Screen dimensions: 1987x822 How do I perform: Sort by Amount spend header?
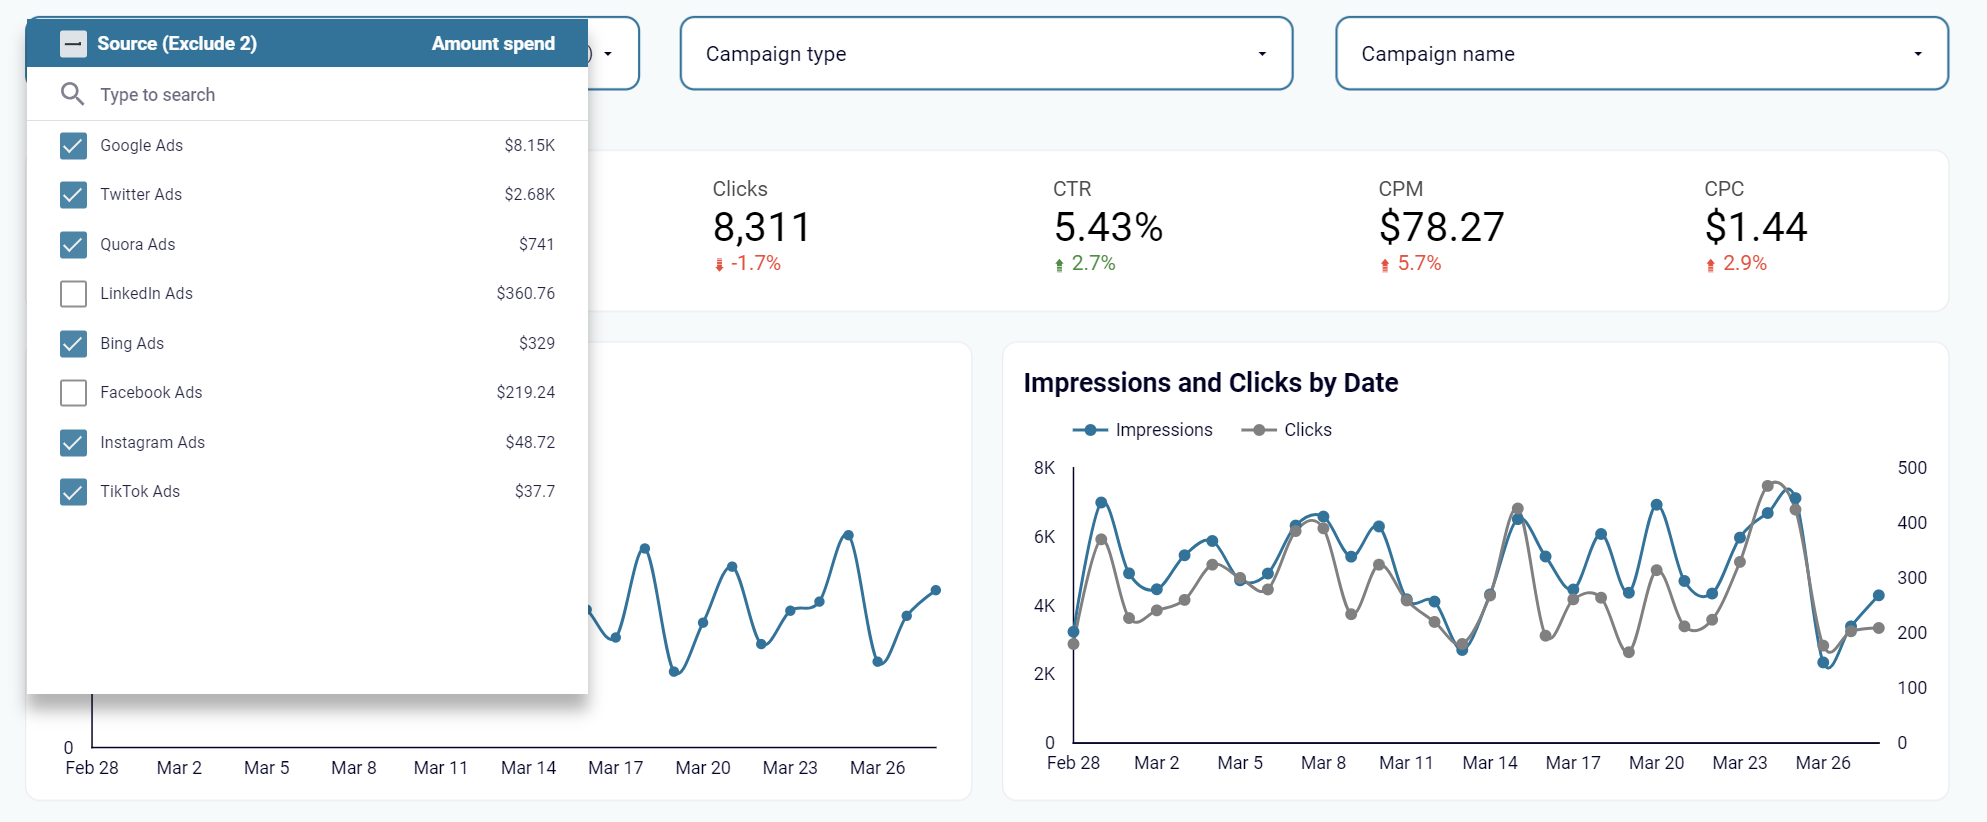click(x=493, y=44)
